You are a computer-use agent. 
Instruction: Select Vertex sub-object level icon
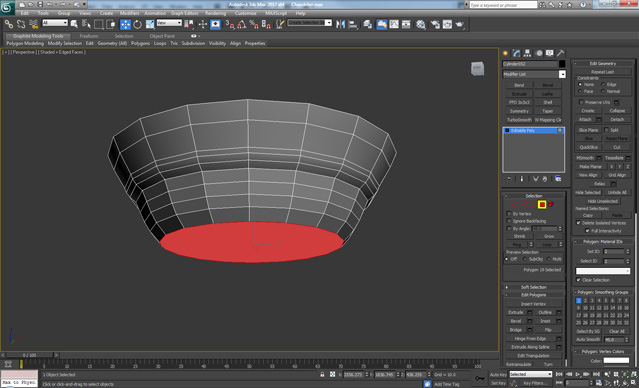pyautogui.click(x=515, y=205)
